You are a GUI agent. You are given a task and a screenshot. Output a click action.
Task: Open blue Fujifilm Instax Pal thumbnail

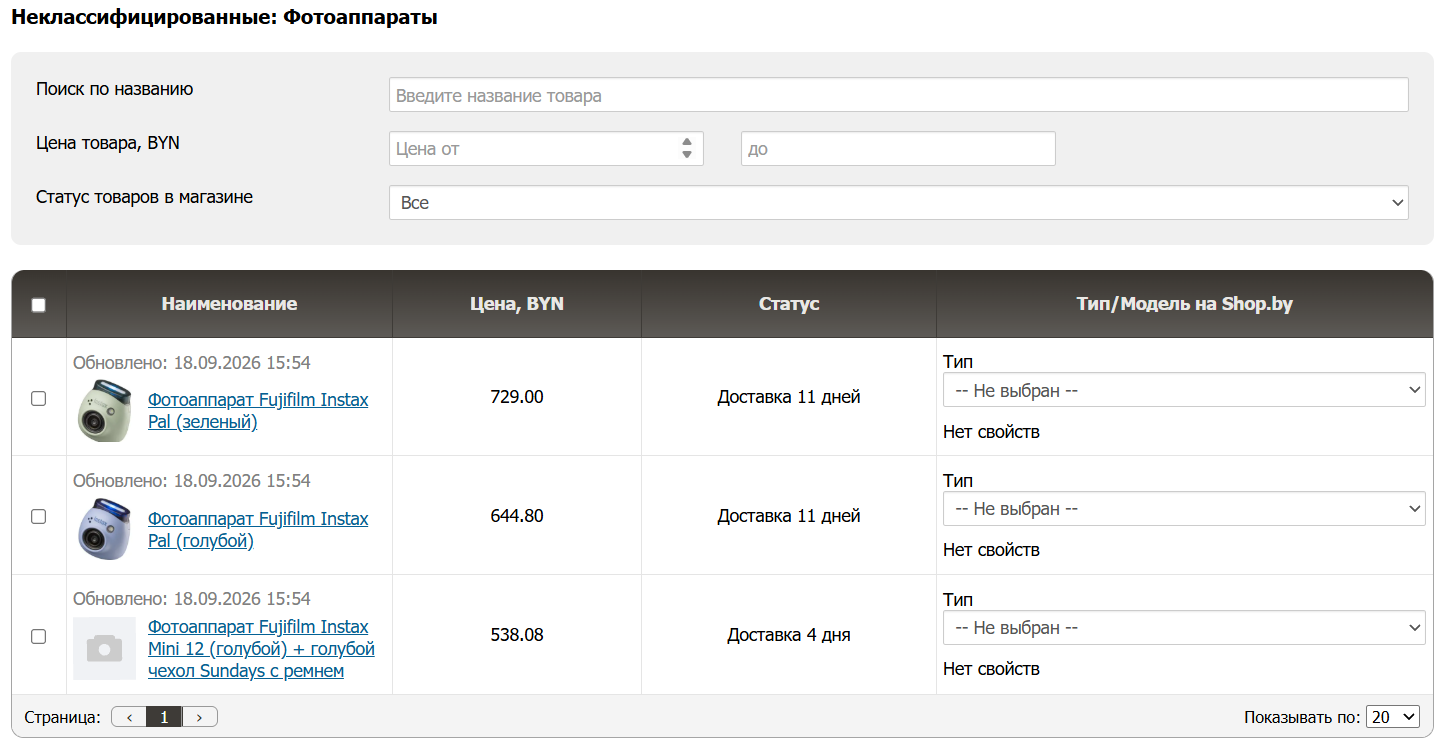click(105, 529)
